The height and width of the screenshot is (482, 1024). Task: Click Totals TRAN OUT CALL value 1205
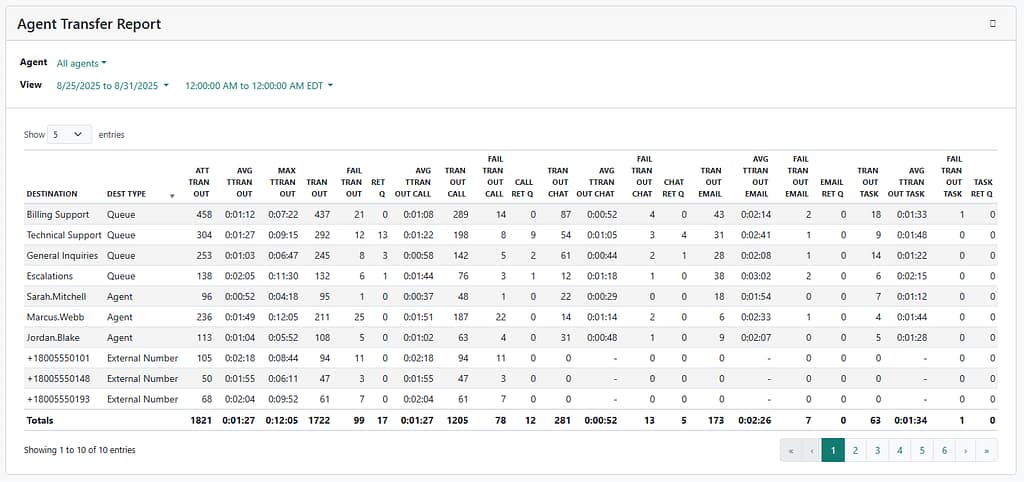tap(458, 421)
